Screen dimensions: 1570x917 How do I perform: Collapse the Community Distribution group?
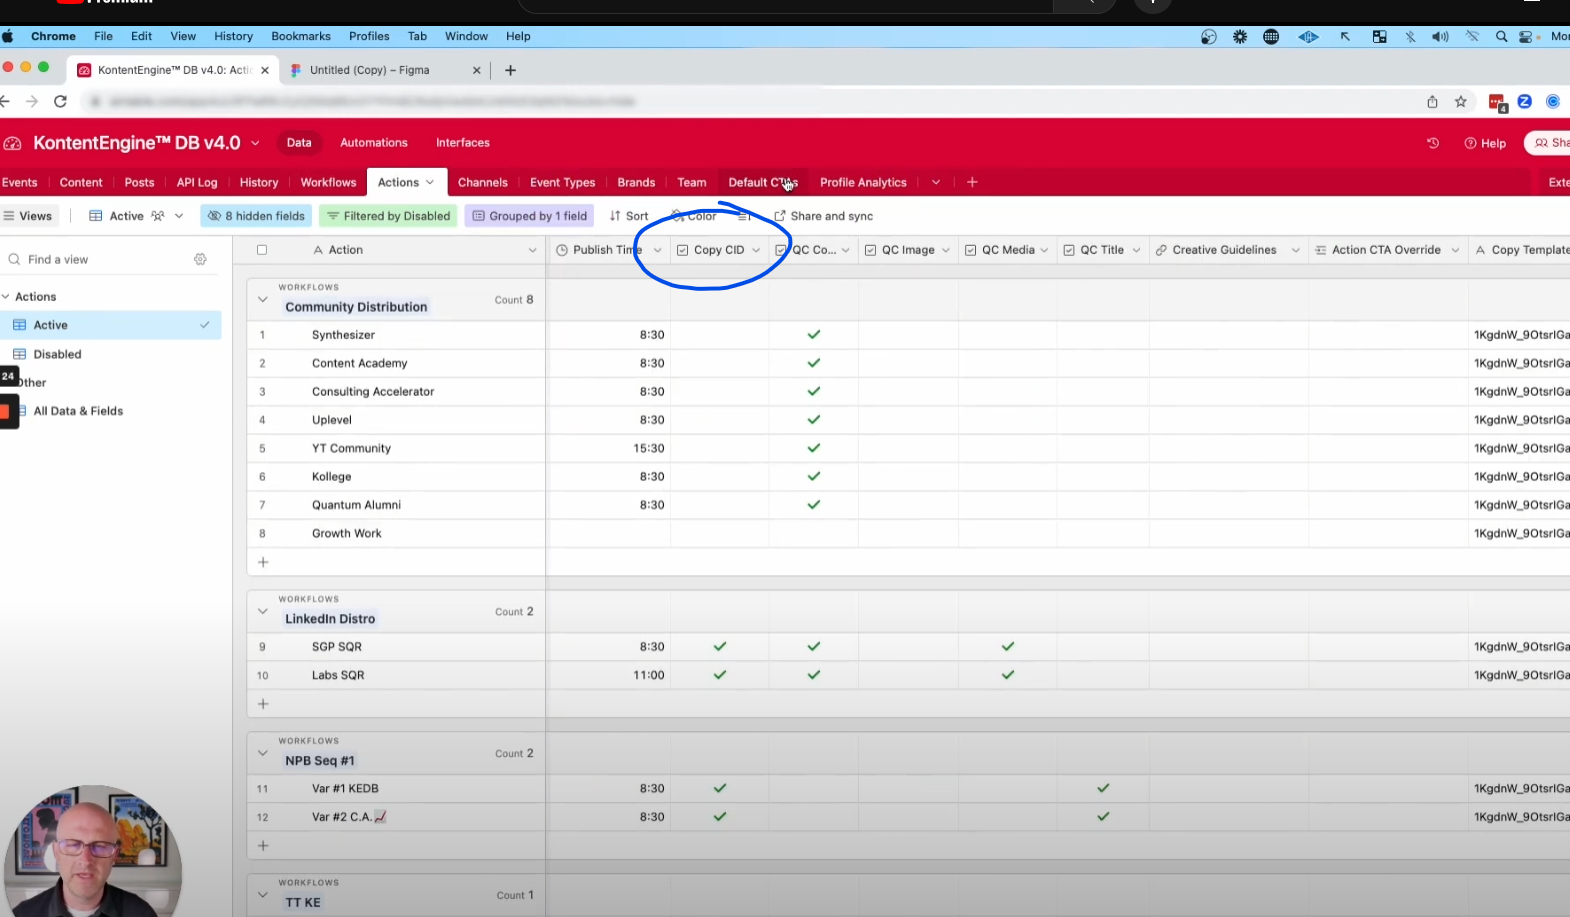pos(263,299)
